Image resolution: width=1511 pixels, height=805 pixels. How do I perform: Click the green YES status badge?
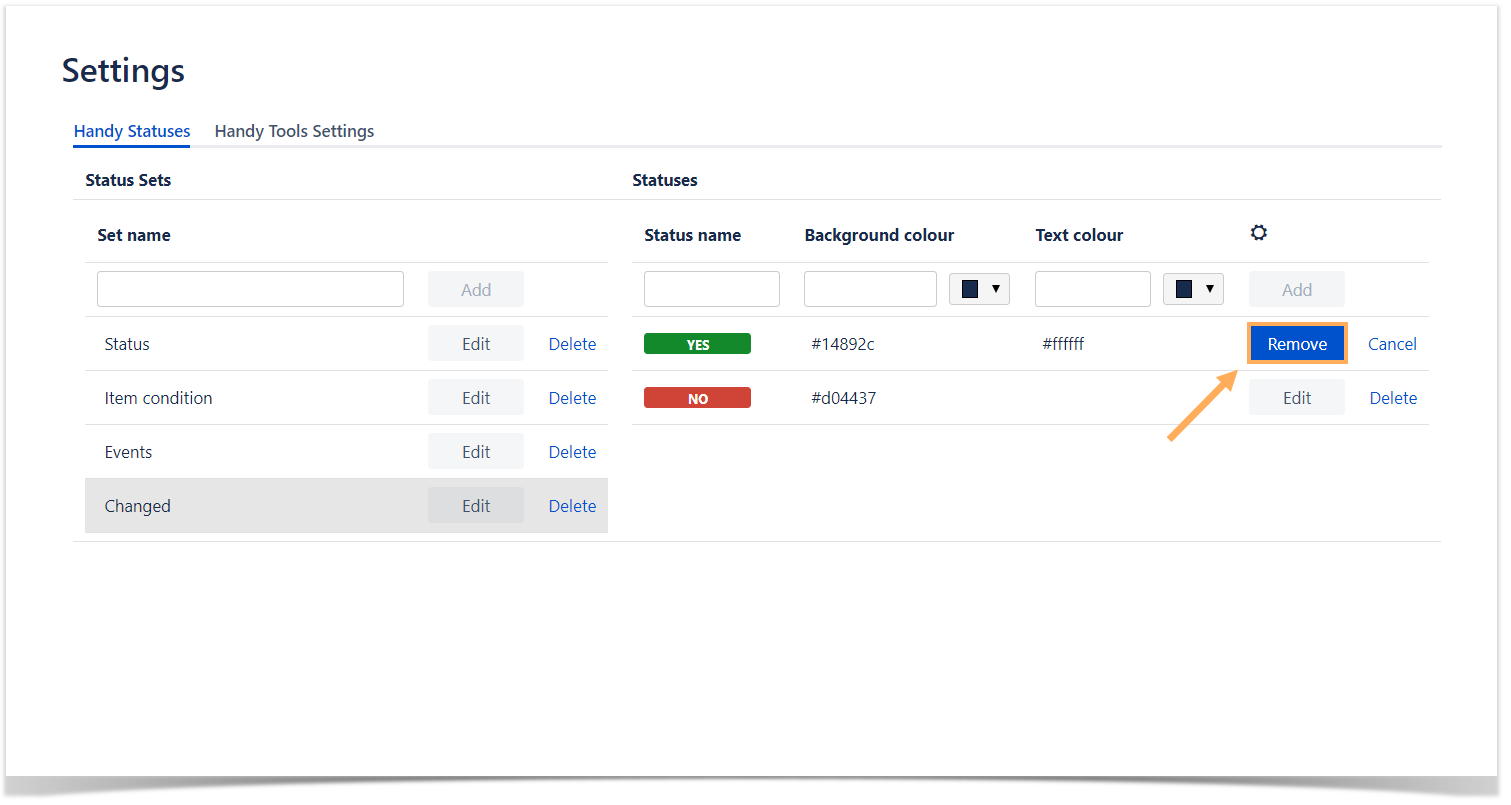[x=697, y=344]
